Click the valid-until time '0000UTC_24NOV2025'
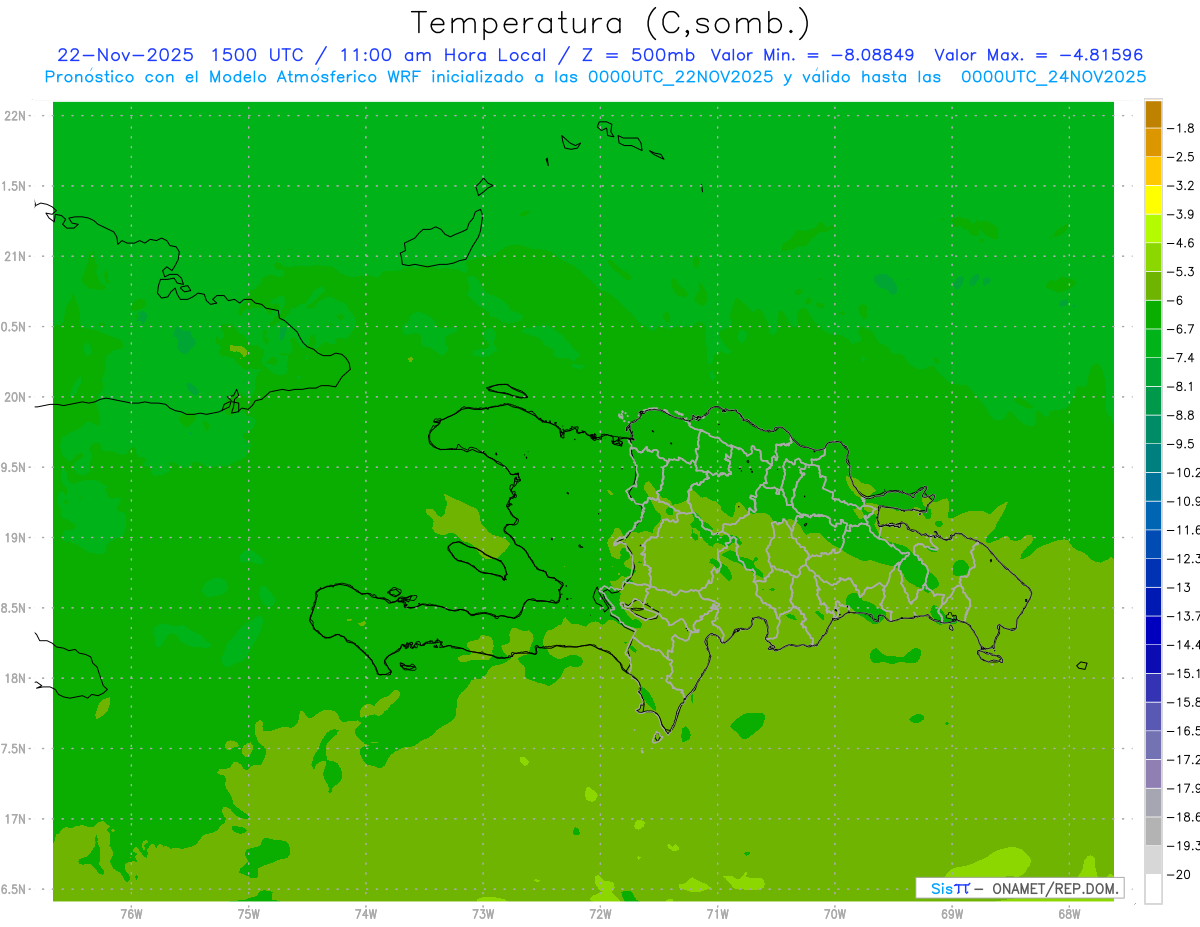This screenshot has width=1200, height=927. (x=1053, y=76)
